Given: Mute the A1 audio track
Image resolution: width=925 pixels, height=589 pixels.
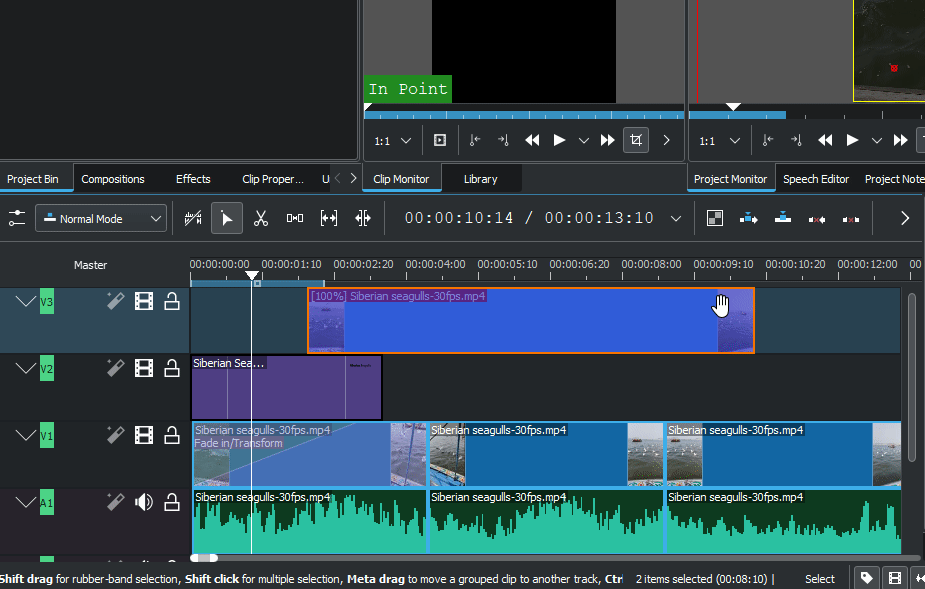Looking at the screenshot, I should (144, 502).
